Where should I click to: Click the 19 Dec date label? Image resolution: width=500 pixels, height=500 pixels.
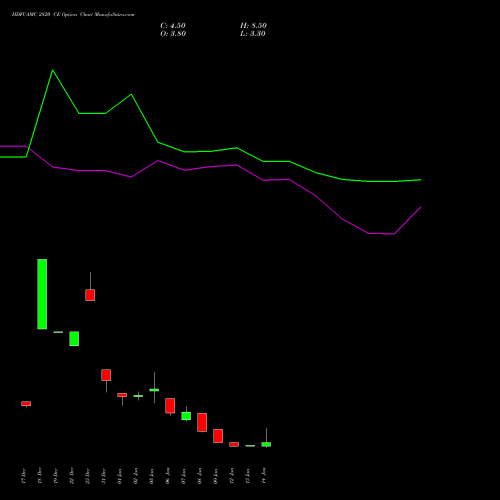[x=55, y=476]
